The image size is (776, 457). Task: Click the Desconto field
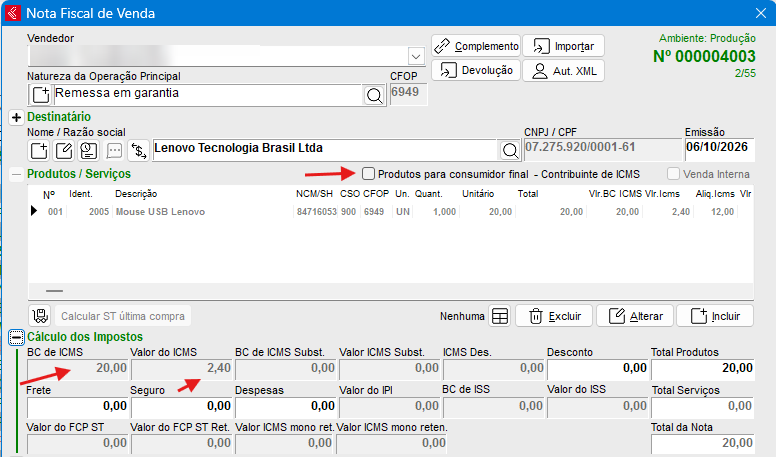pyautogui.click(x=598, y=368)
